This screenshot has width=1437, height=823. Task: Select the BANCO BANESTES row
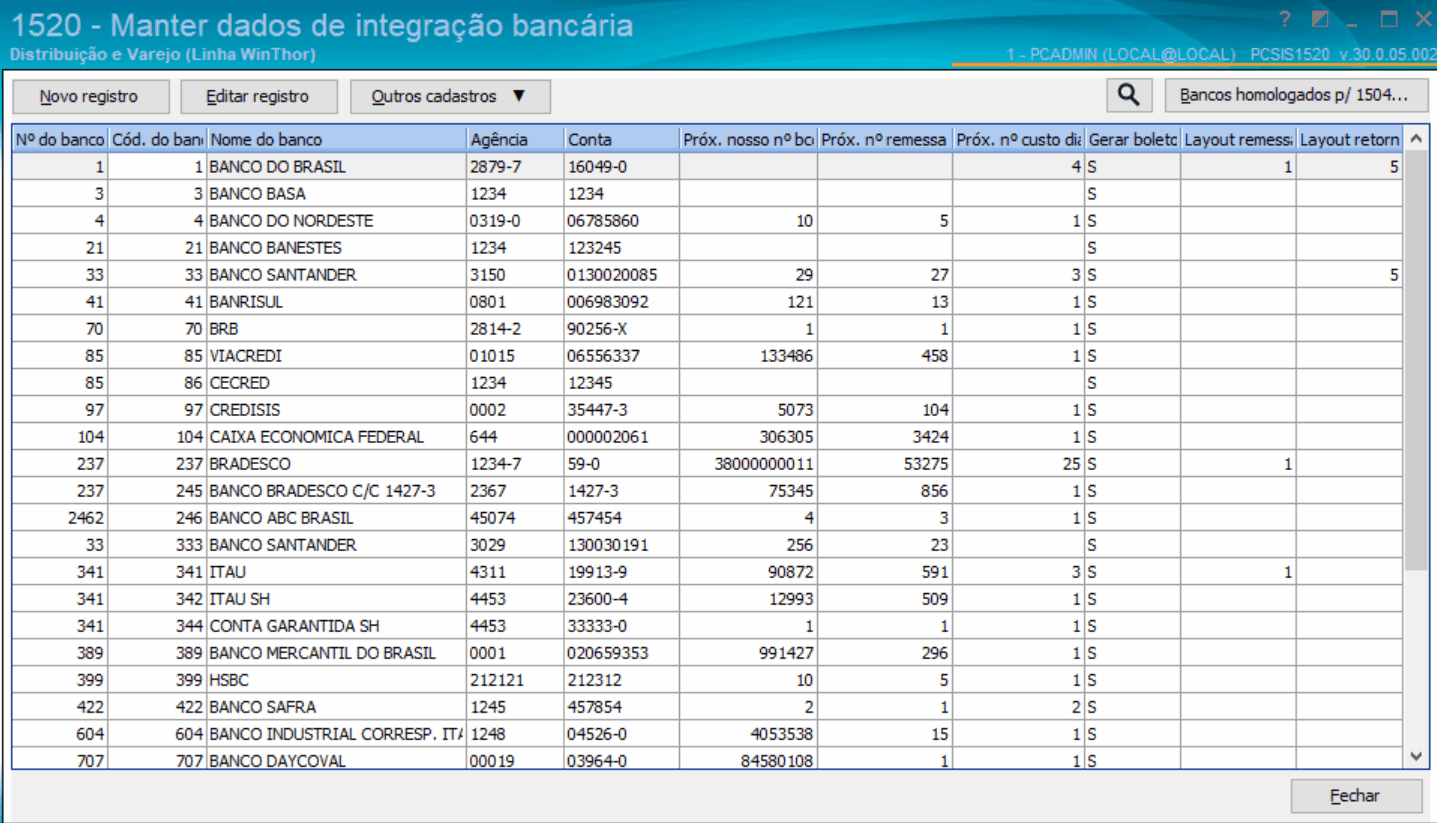tap(708, 248)
